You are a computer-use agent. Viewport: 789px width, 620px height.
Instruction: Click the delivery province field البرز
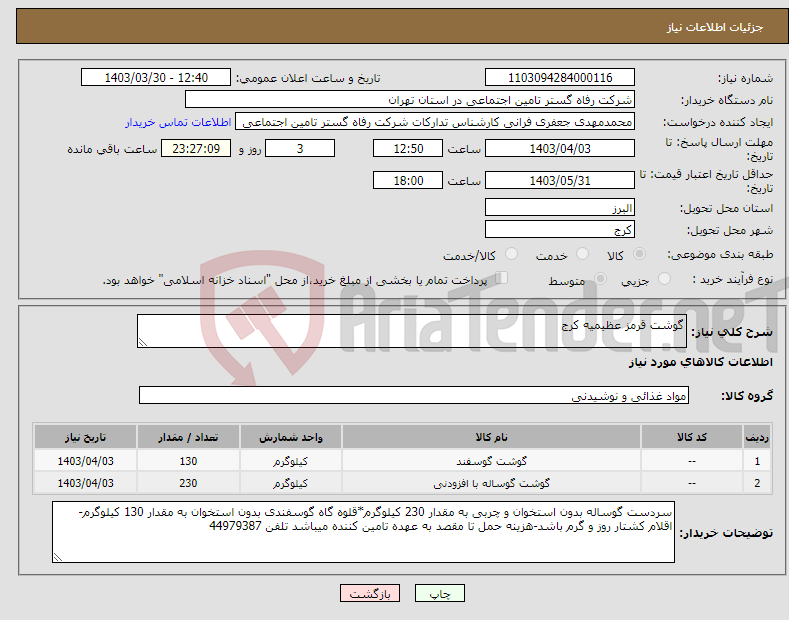click(x=560, y=207)
